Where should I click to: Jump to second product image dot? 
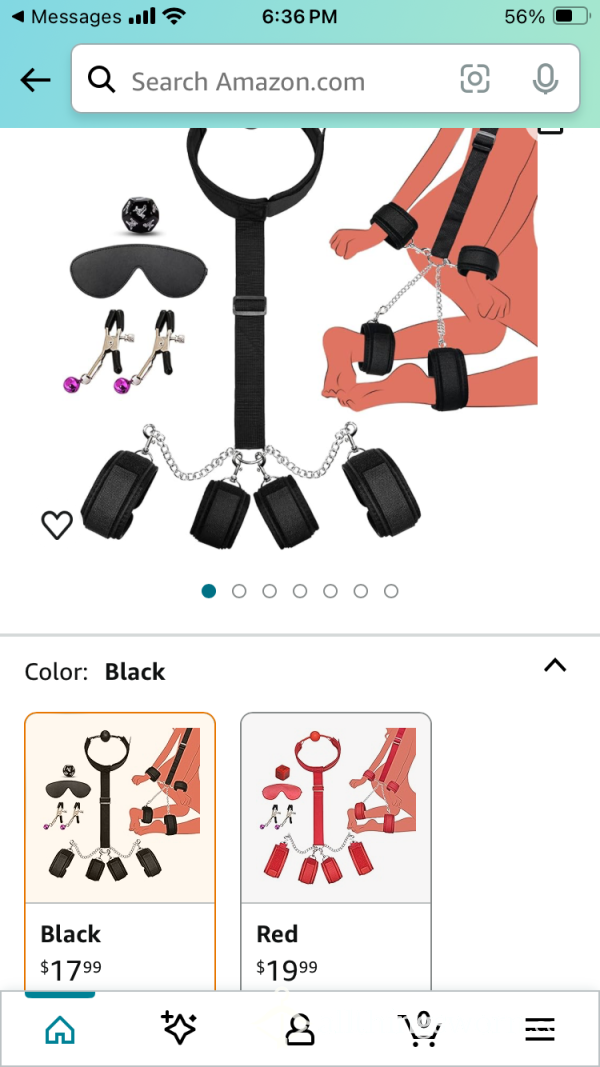click(x=239, y=591)
